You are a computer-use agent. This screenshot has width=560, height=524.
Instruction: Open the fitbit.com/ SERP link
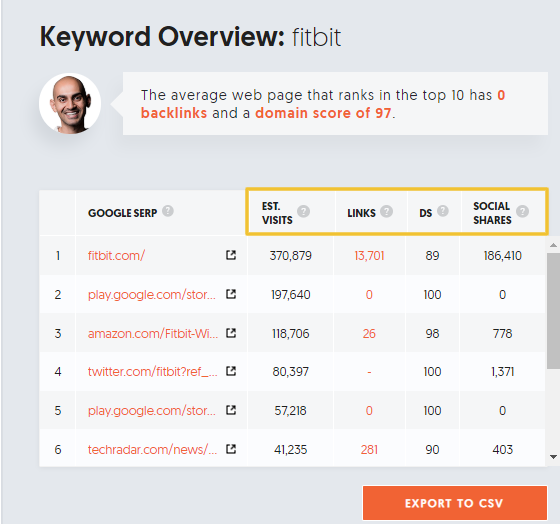(116, 256)
